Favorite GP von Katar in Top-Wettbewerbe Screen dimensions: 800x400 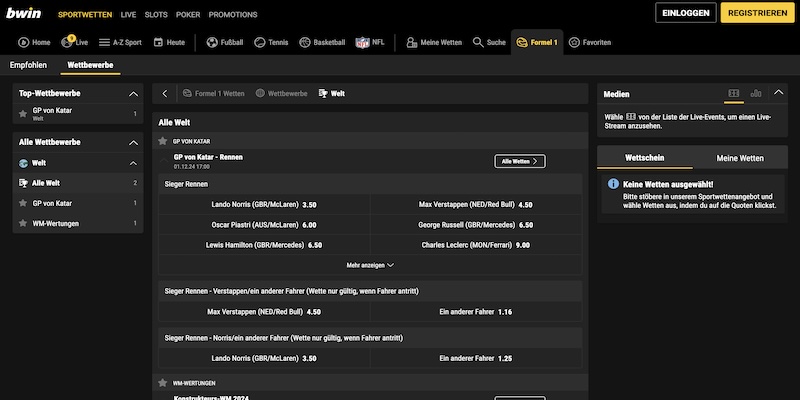(22, 114)
